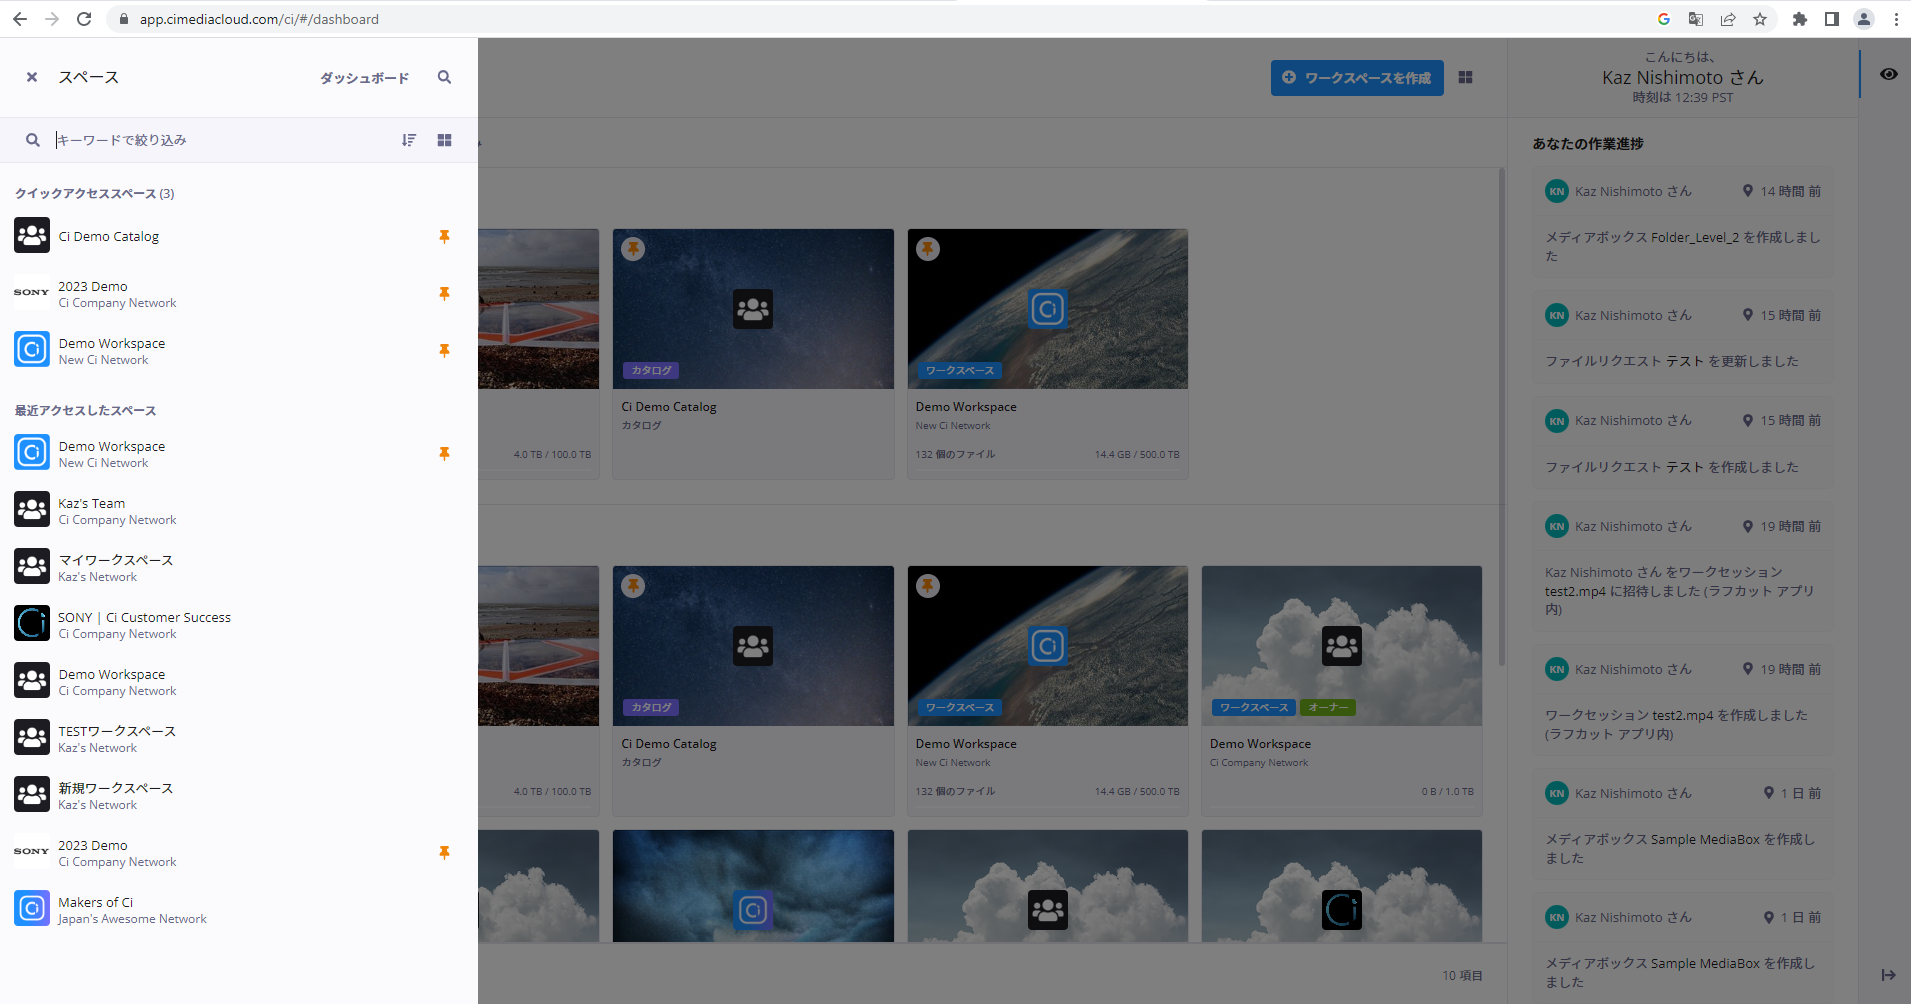The width and height of the screenshot is (1911, 1004).
Task: Click Makers of Ci logo icon
Action: click(x=32, y=908)
